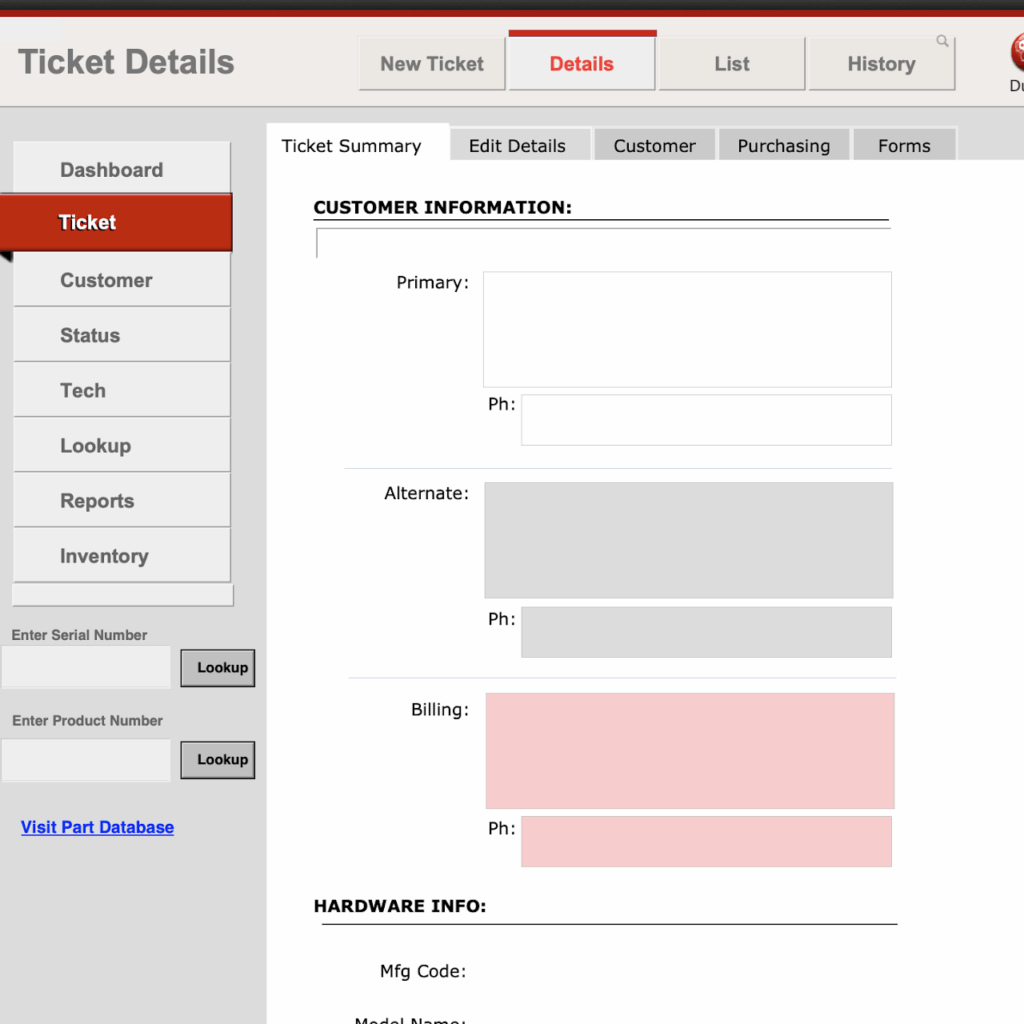Go to the Purchasing sub-tab
Viewport: 1024px width, 1024px height.
click(783, 146)
